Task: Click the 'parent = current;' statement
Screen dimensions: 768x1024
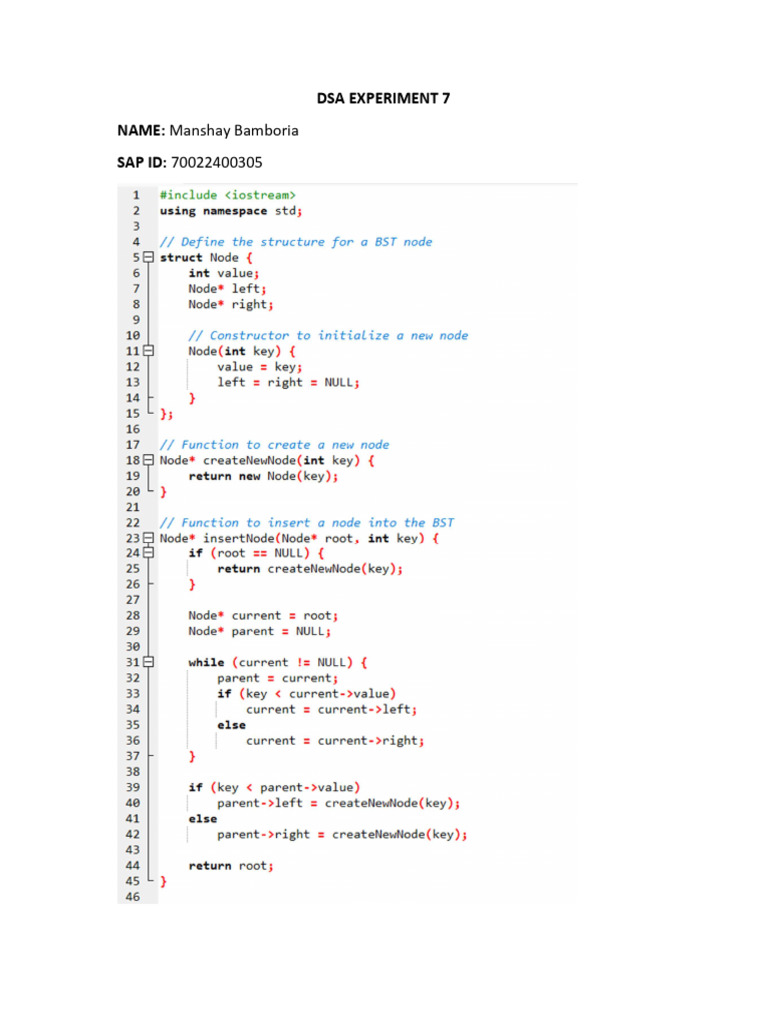Action: click(278, 679)
